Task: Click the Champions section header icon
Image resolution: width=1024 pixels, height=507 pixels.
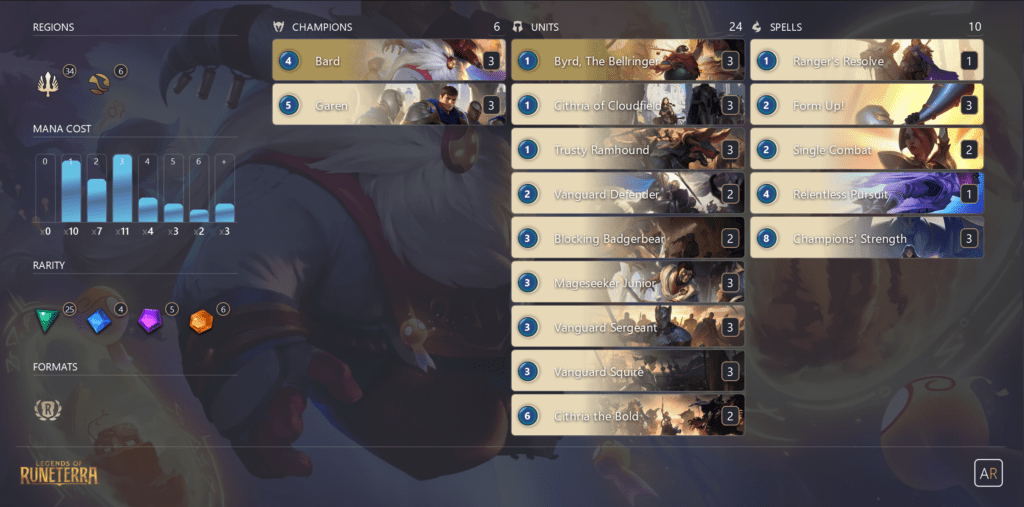Action: click(x=279, y=27)
